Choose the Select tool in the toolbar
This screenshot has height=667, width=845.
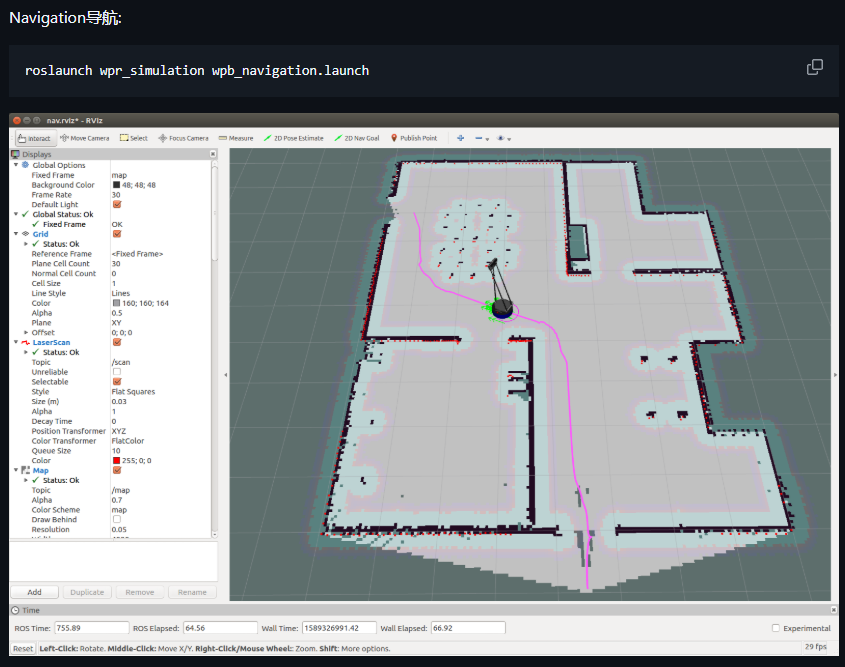point(134,138)
